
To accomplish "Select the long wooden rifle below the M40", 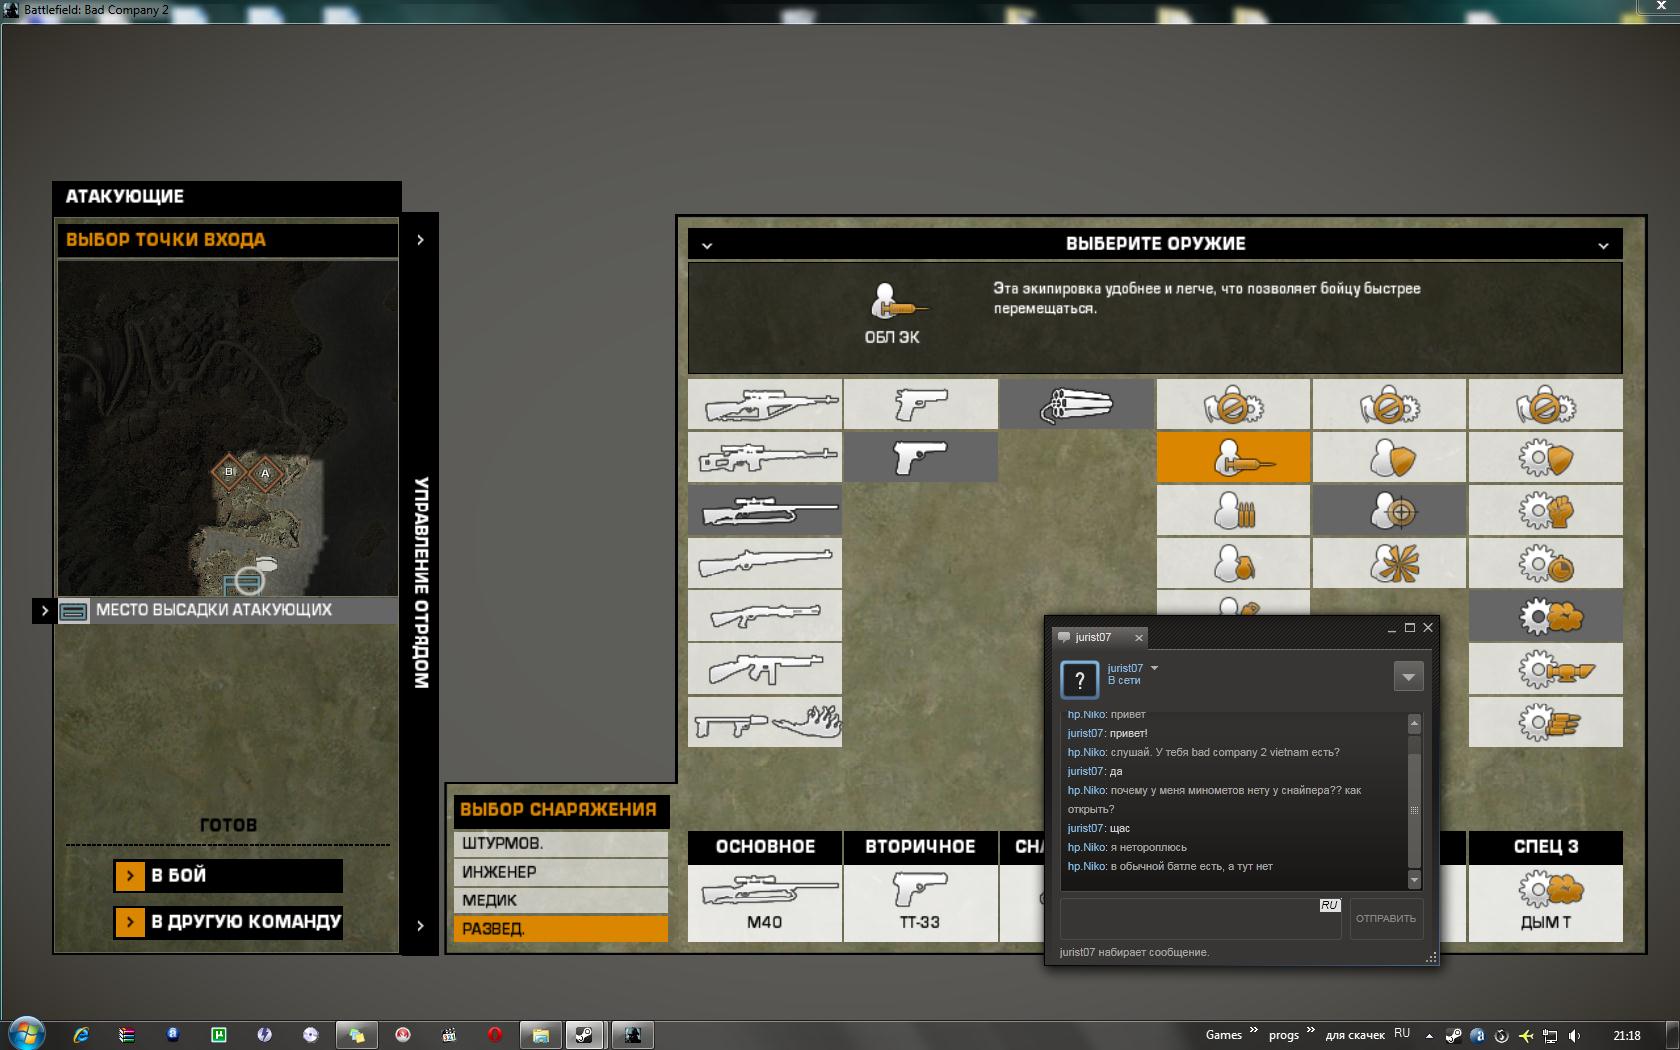I will click(x=765, y=563).
